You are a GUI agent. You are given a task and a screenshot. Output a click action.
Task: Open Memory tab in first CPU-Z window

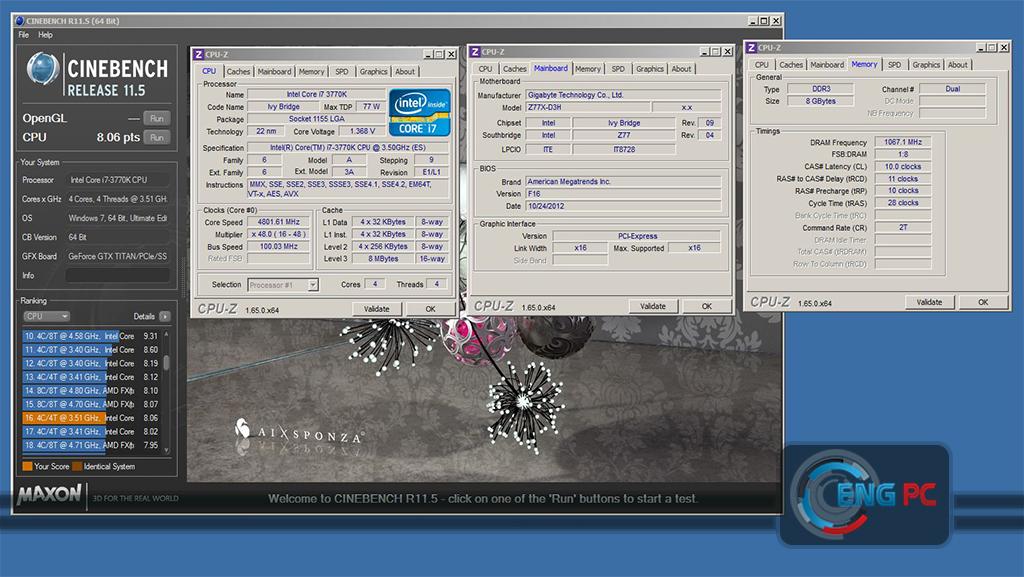tap(312, 72)
